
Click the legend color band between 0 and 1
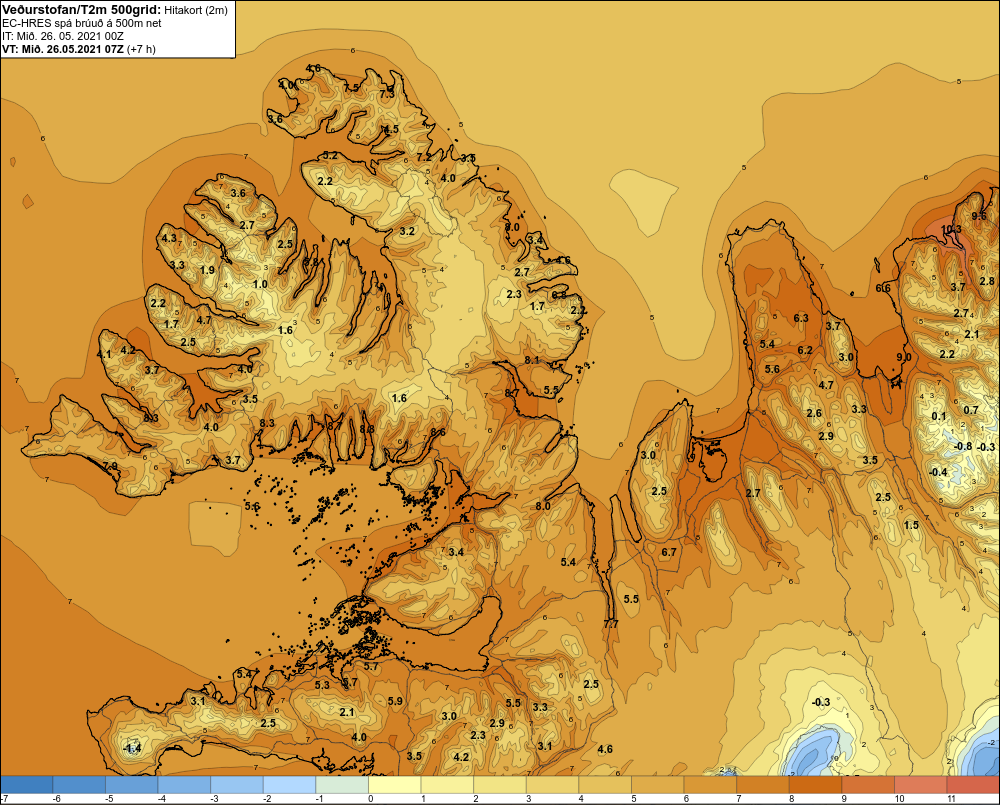pos(395,784)
